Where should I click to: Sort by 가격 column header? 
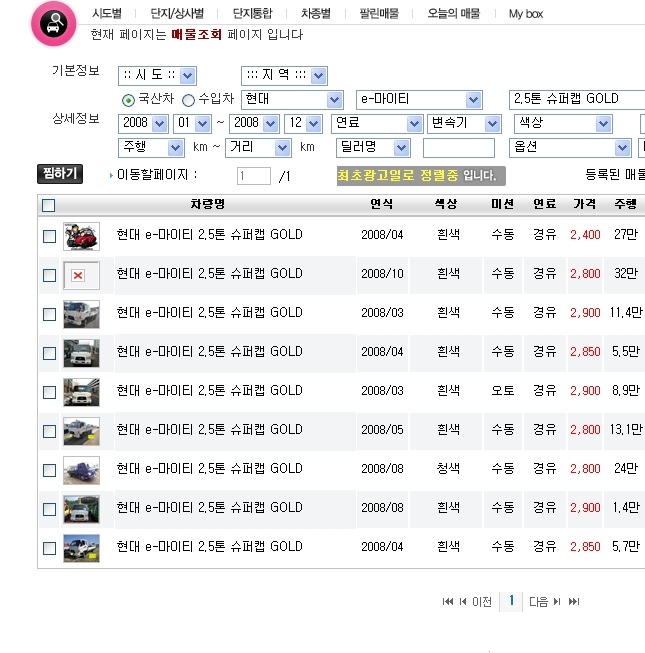[x=585, y=204]
